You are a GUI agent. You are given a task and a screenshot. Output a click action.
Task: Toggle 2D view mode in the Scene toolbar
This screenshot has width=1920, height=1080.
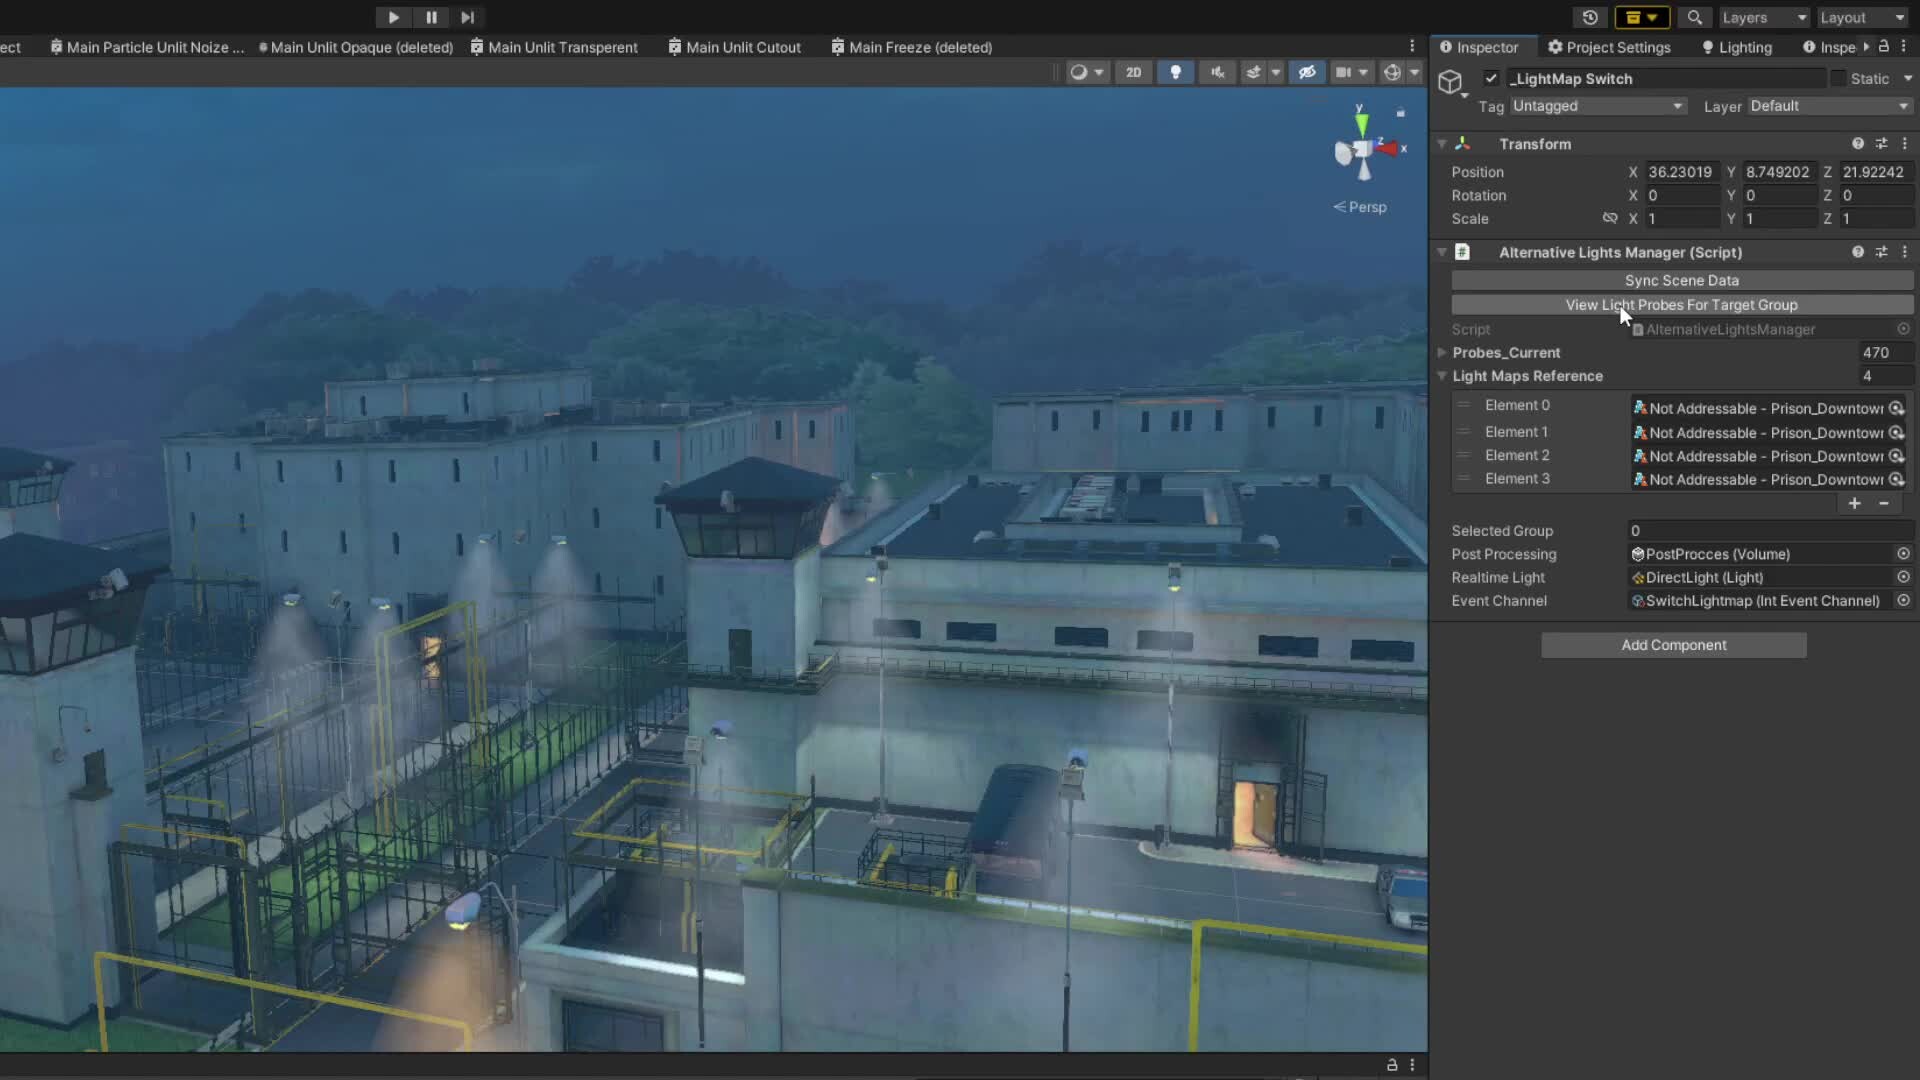1133,72
